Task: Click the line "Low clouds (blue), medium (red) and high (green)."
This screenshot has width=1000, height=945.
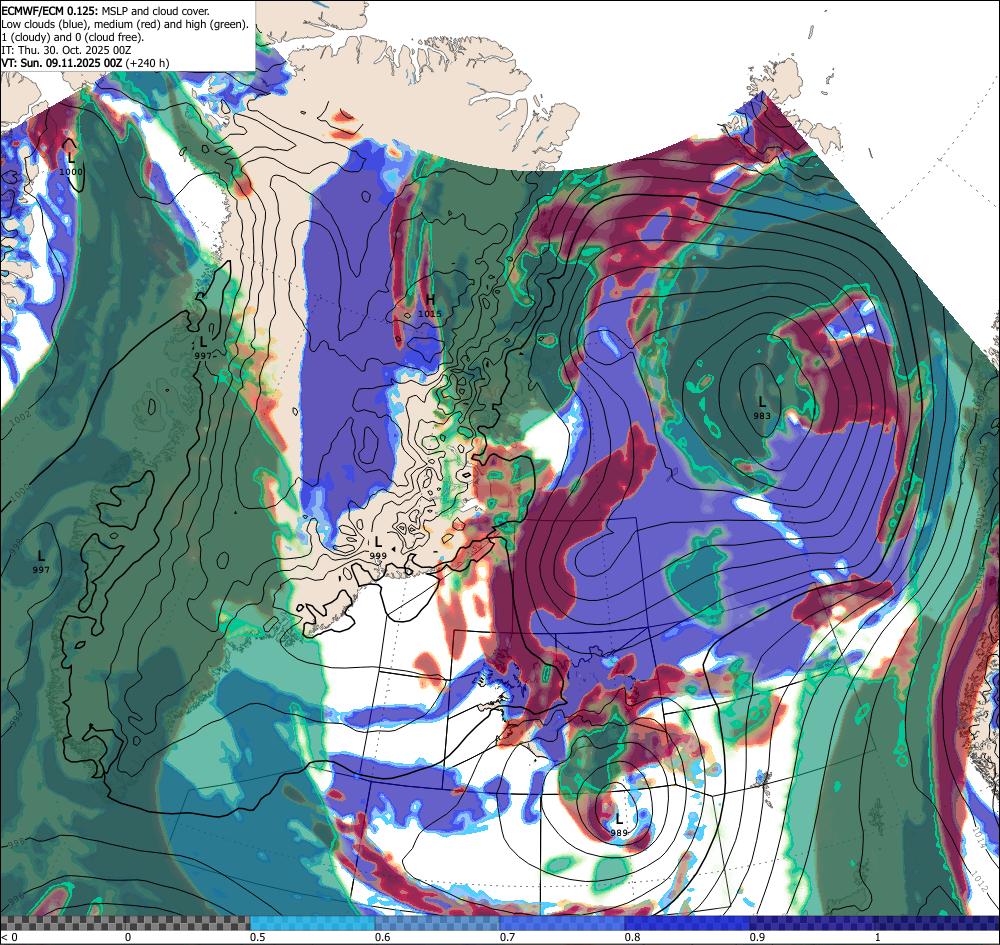Action: (125, 24)
